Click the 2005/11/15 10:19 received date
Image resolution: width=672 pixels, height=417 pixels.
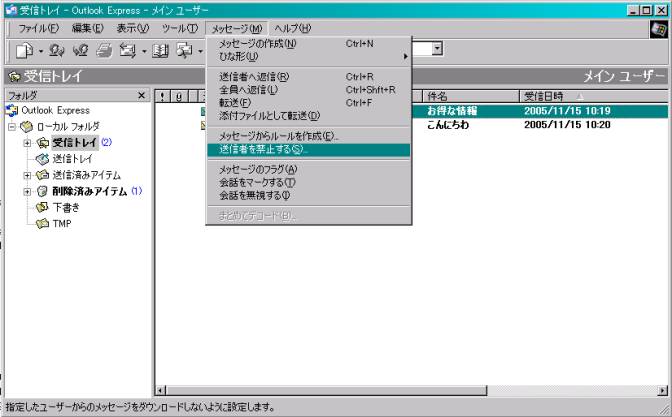pyautogui.click(x=567, y=111)
